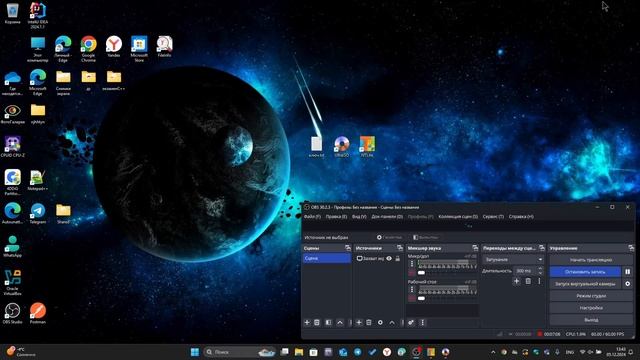Hide the Захват экрана source with eye icon
Viewport: 640px width, 360px height.
point(389,258)
